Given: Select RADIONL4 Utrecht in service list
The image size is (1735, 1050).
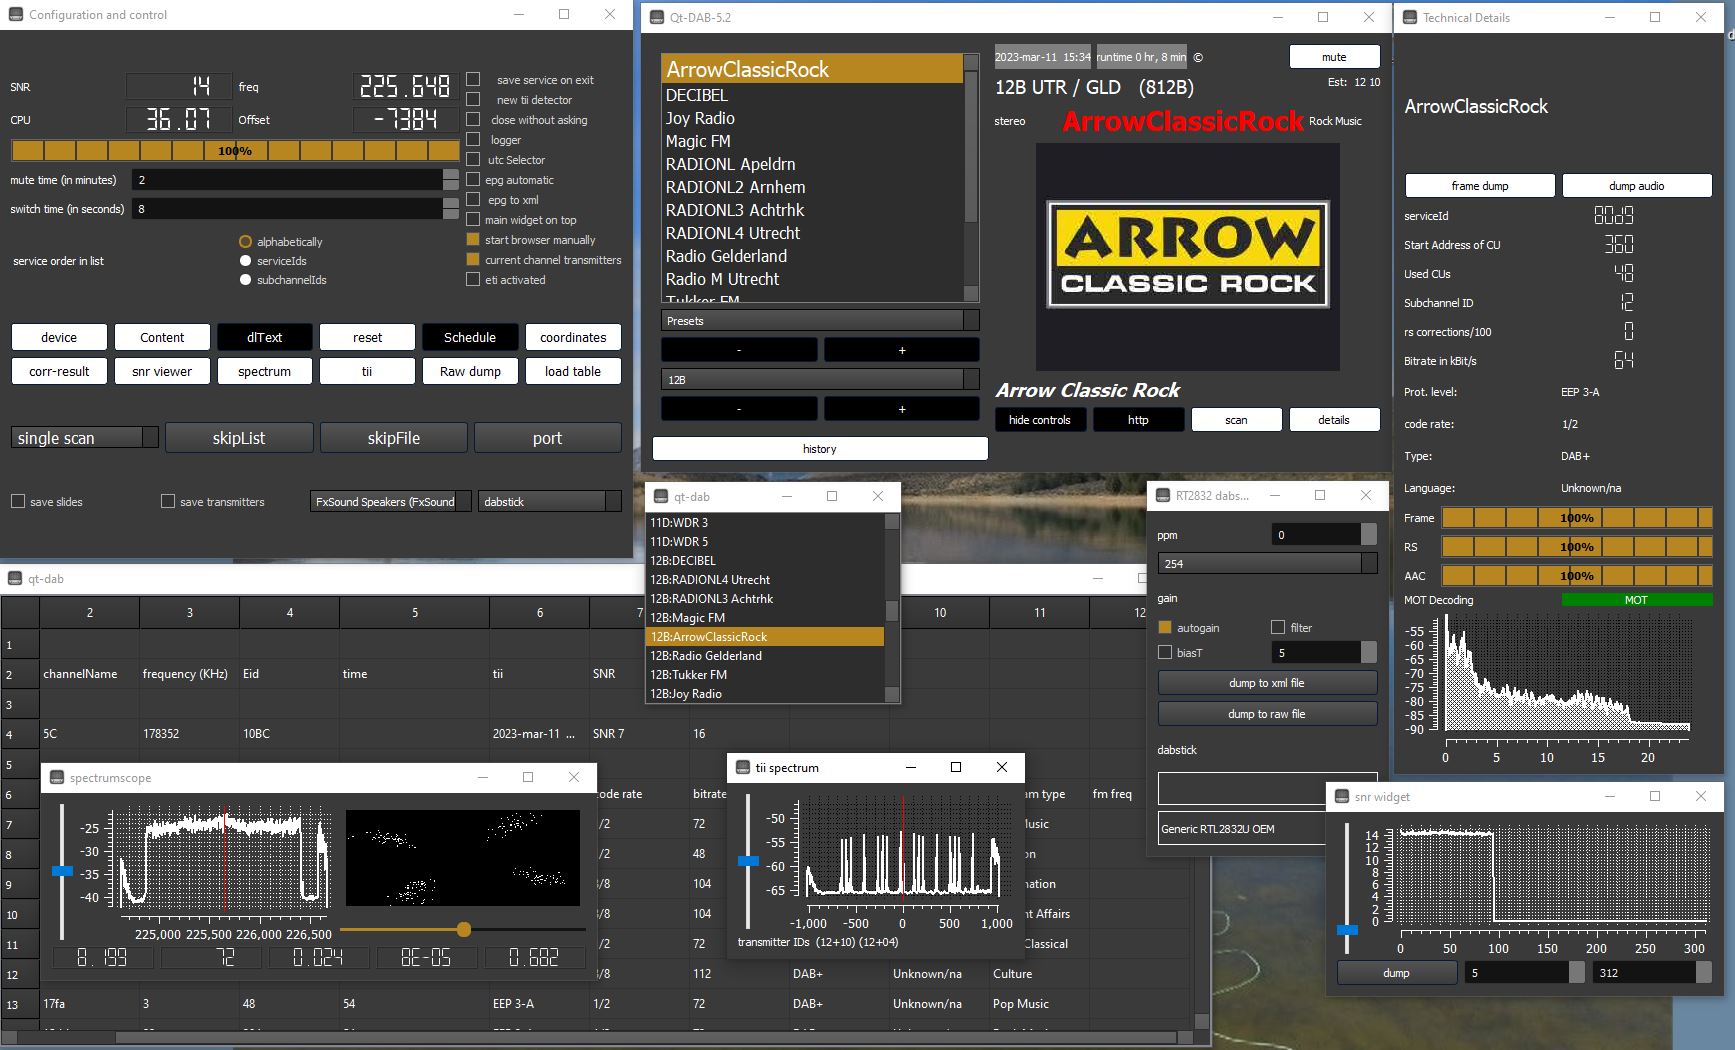Looking at the screenshot, I should pyautogui.click(x=812, y=233).
